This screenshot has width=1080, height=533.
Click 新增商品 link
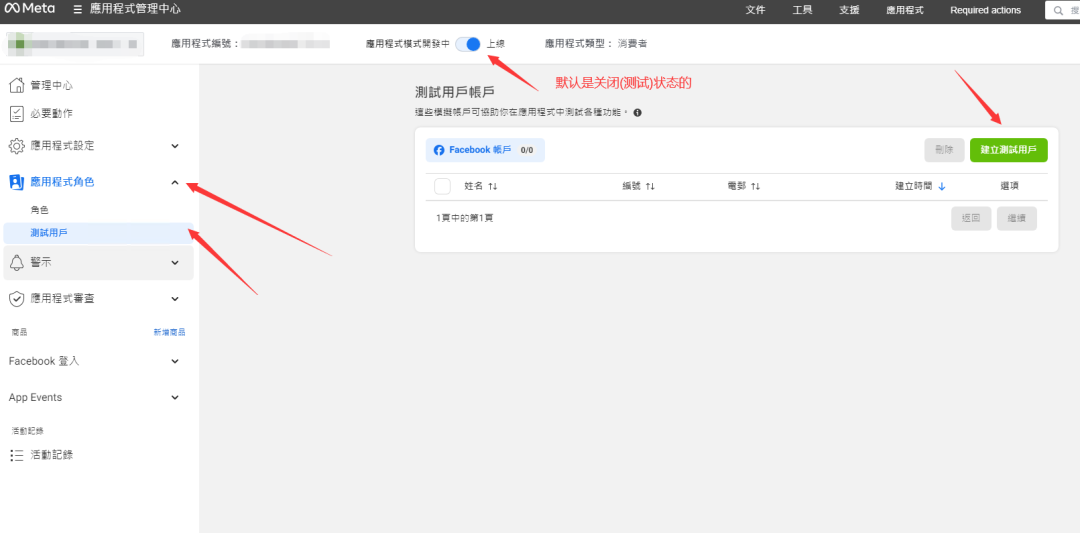tap(169, 333)
